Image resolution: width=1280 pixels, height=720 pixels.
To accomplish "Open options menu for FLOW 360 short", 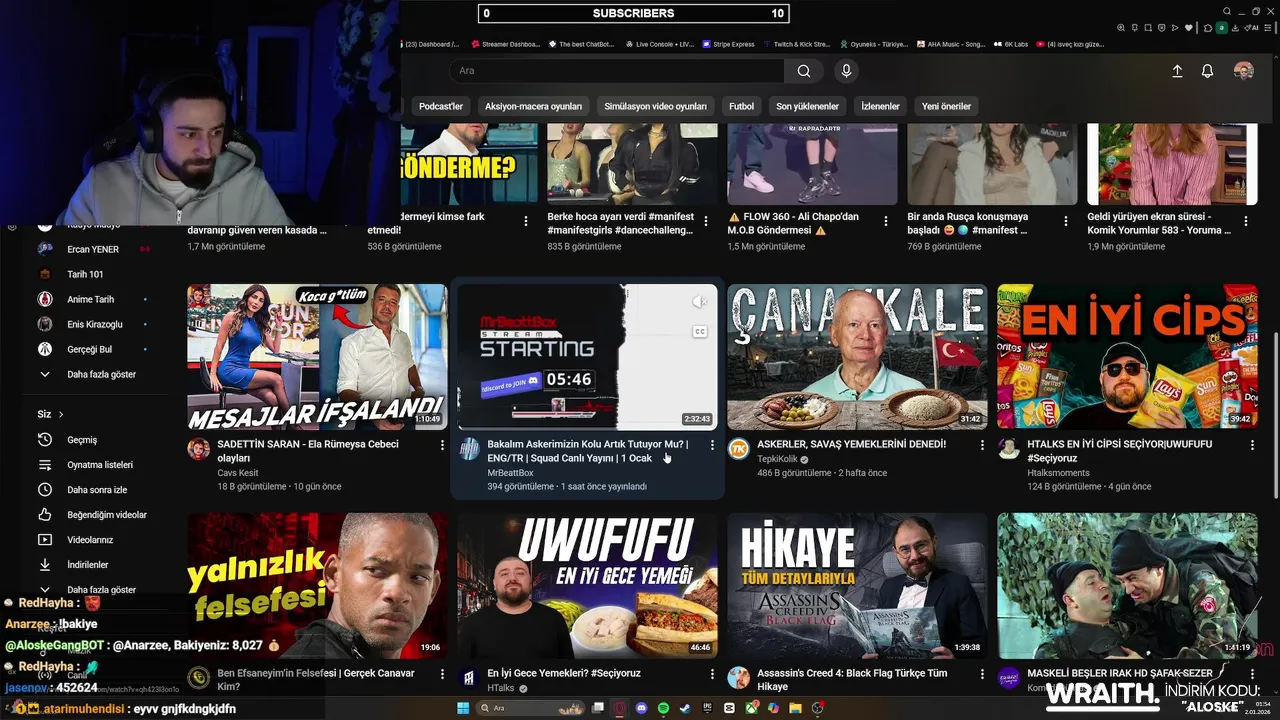I will pyautogui.click(x=886, y=221).
